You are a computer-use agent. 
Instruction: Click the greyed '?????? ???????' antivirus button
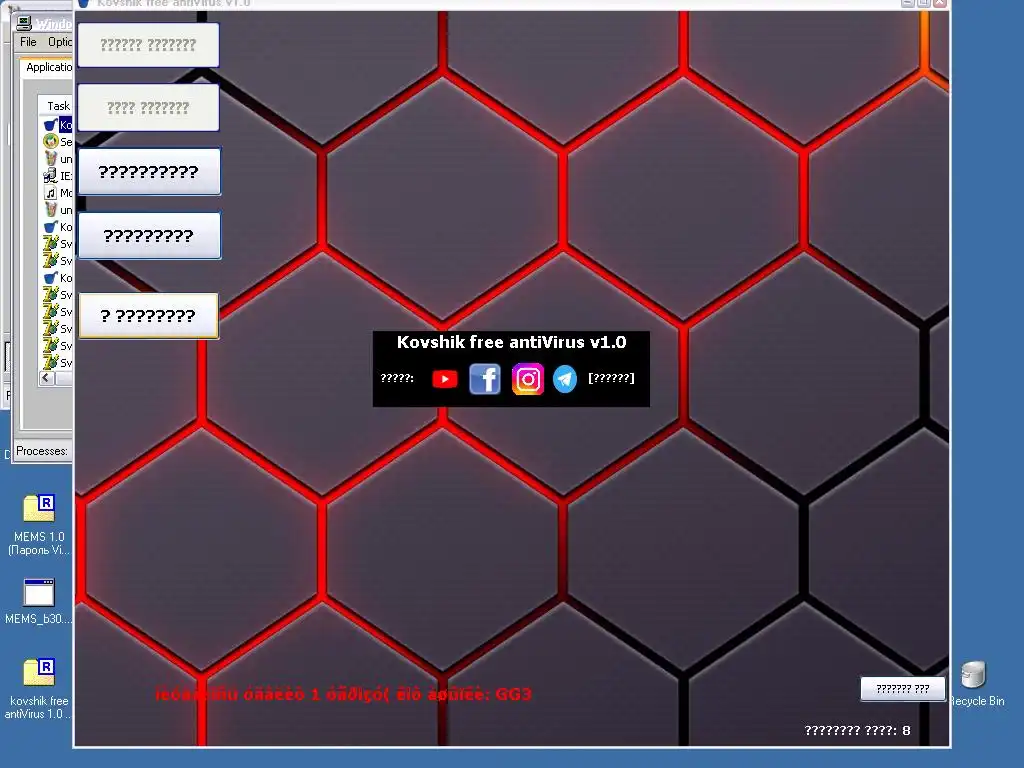148,45
